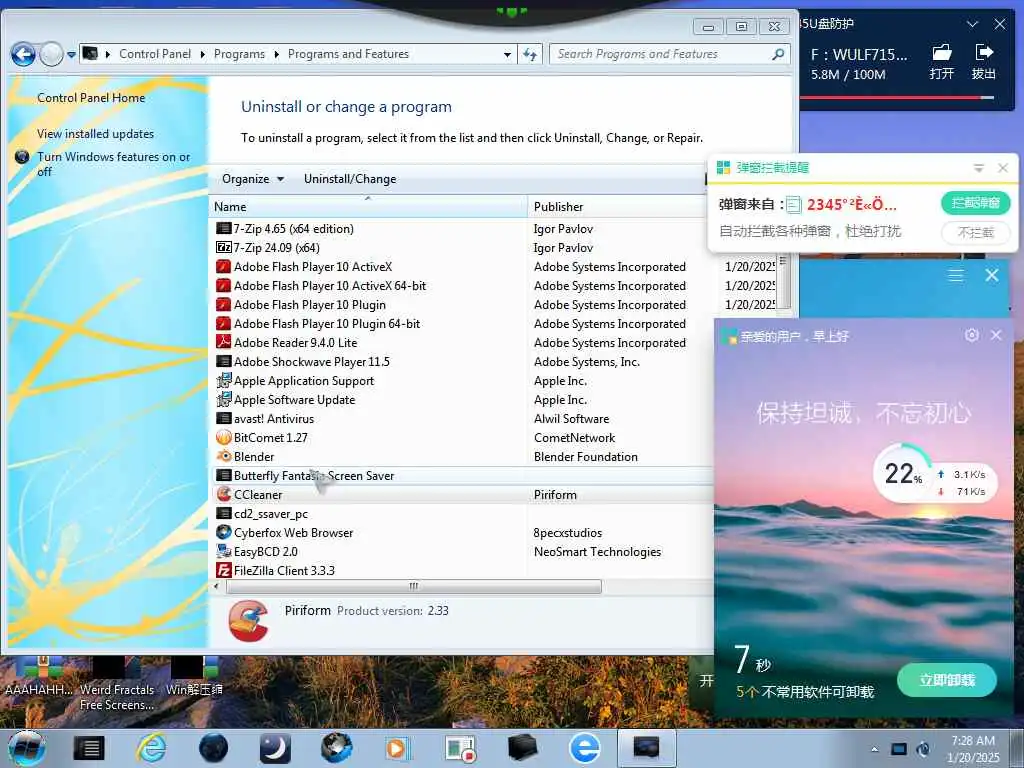The image size is (1024, 768).
Task: Click the Blender program icon
Action: click(223, 456)
